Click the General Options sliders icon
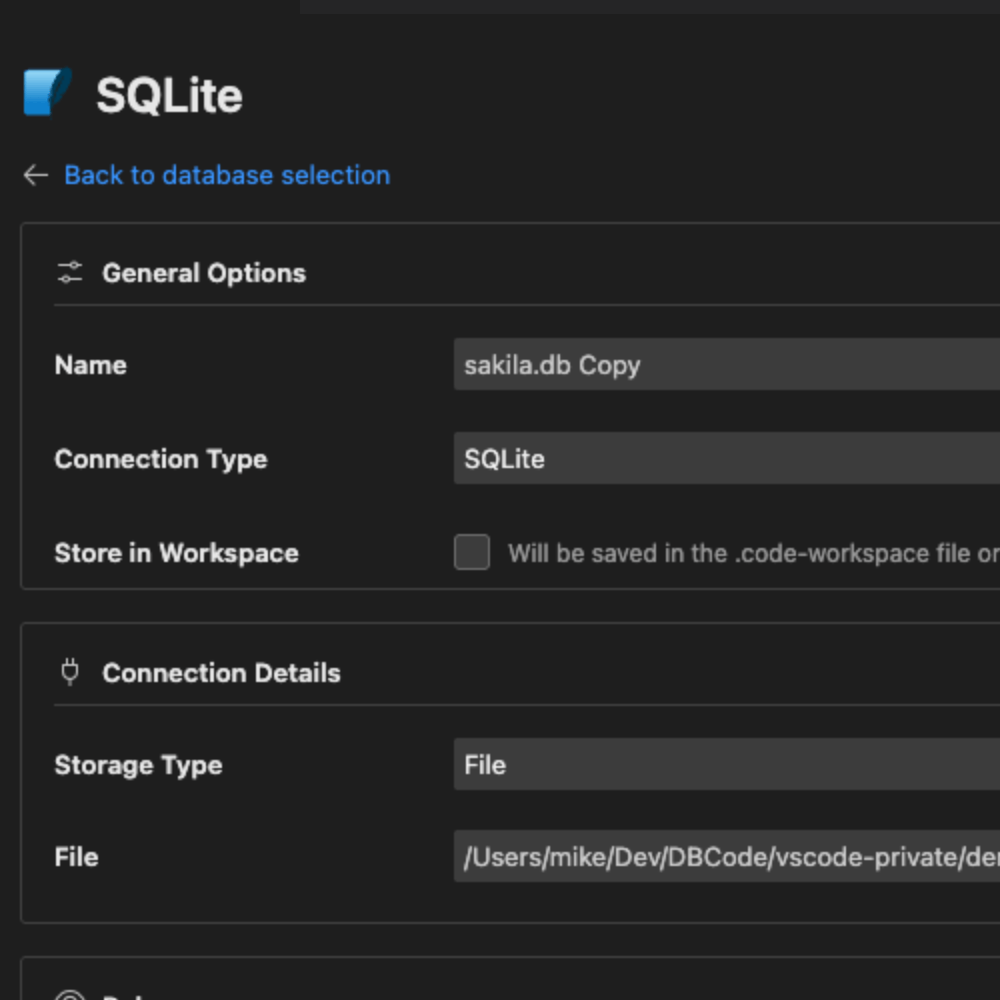This screenshot has width=1000, height=1000. 70,272
